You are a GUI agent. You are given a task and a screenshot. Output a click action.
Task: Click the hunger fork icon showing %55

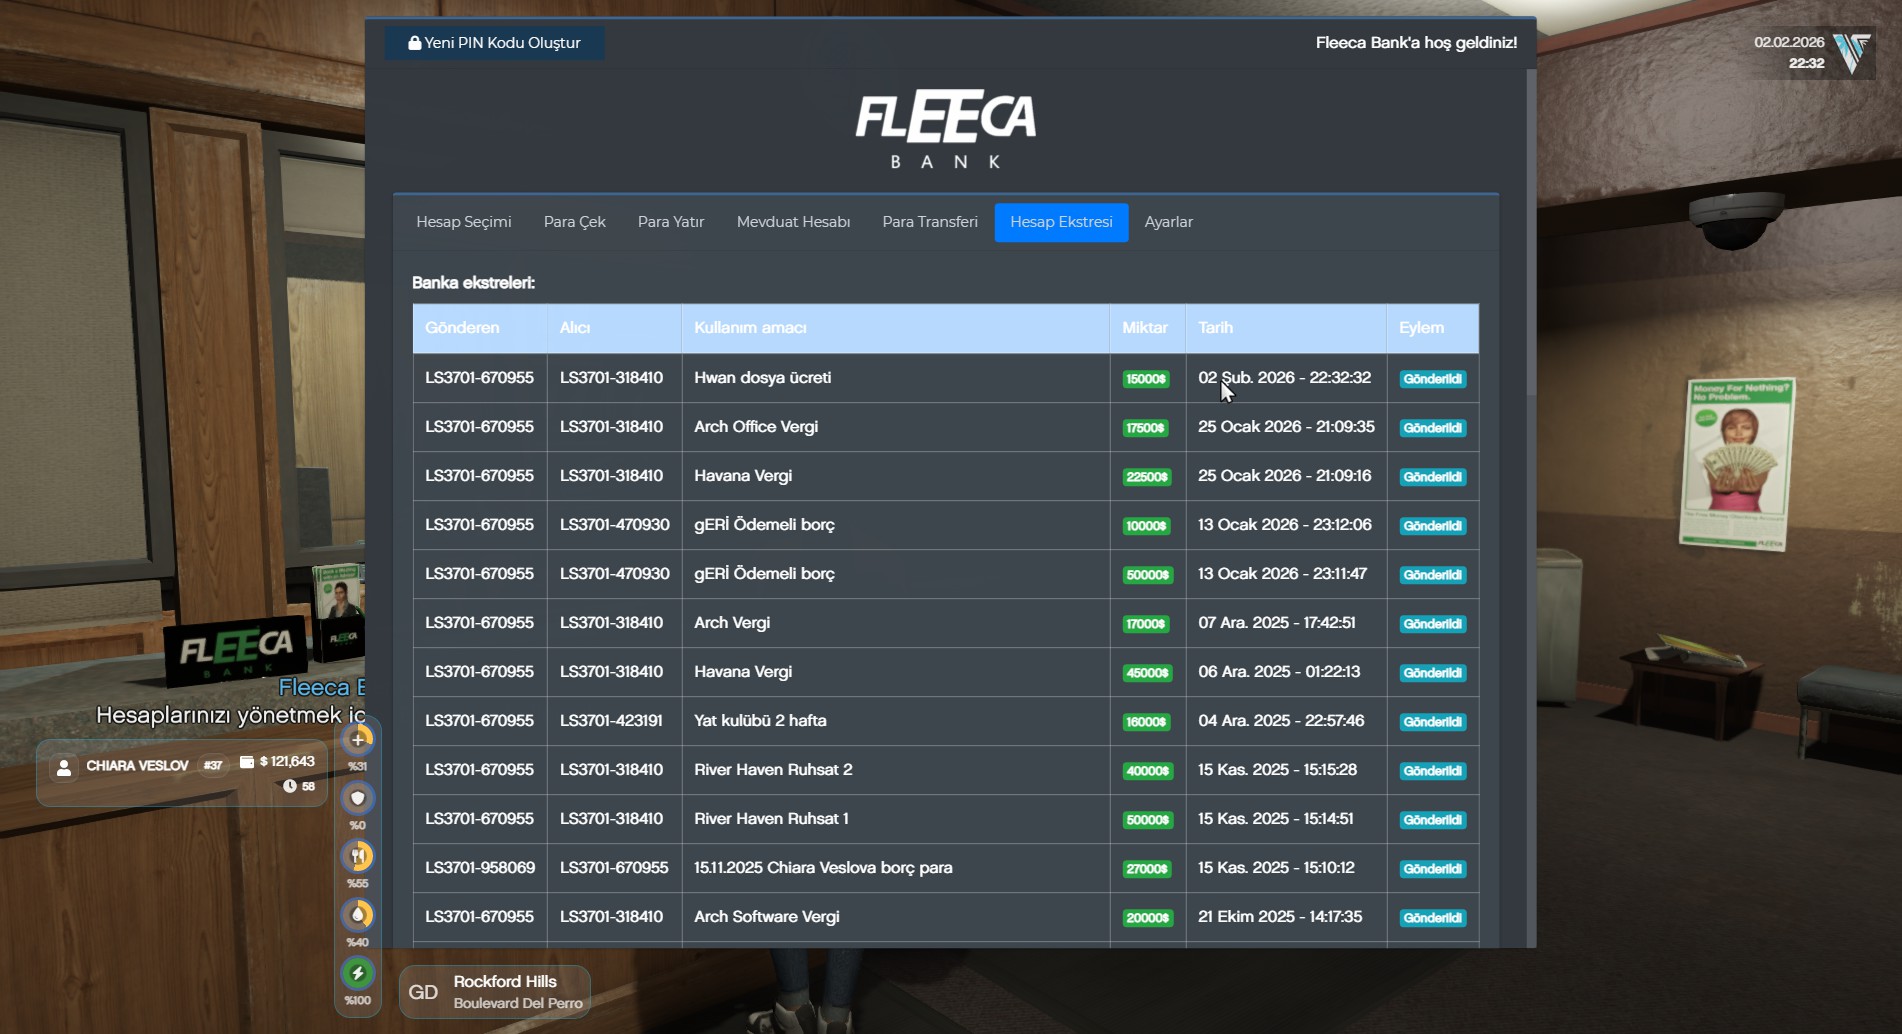[x=358, y=856]
